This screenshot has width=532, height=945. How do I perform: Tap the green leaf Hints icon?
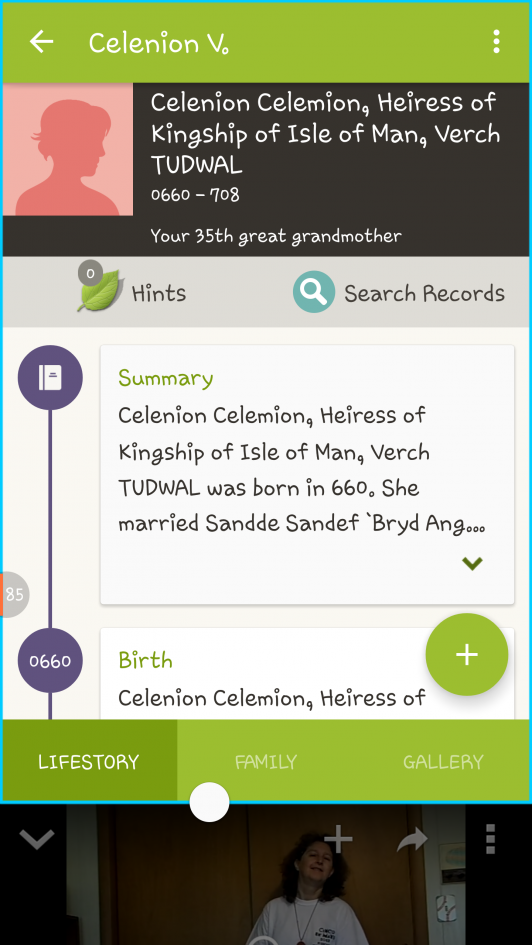[x=99, y=292]
